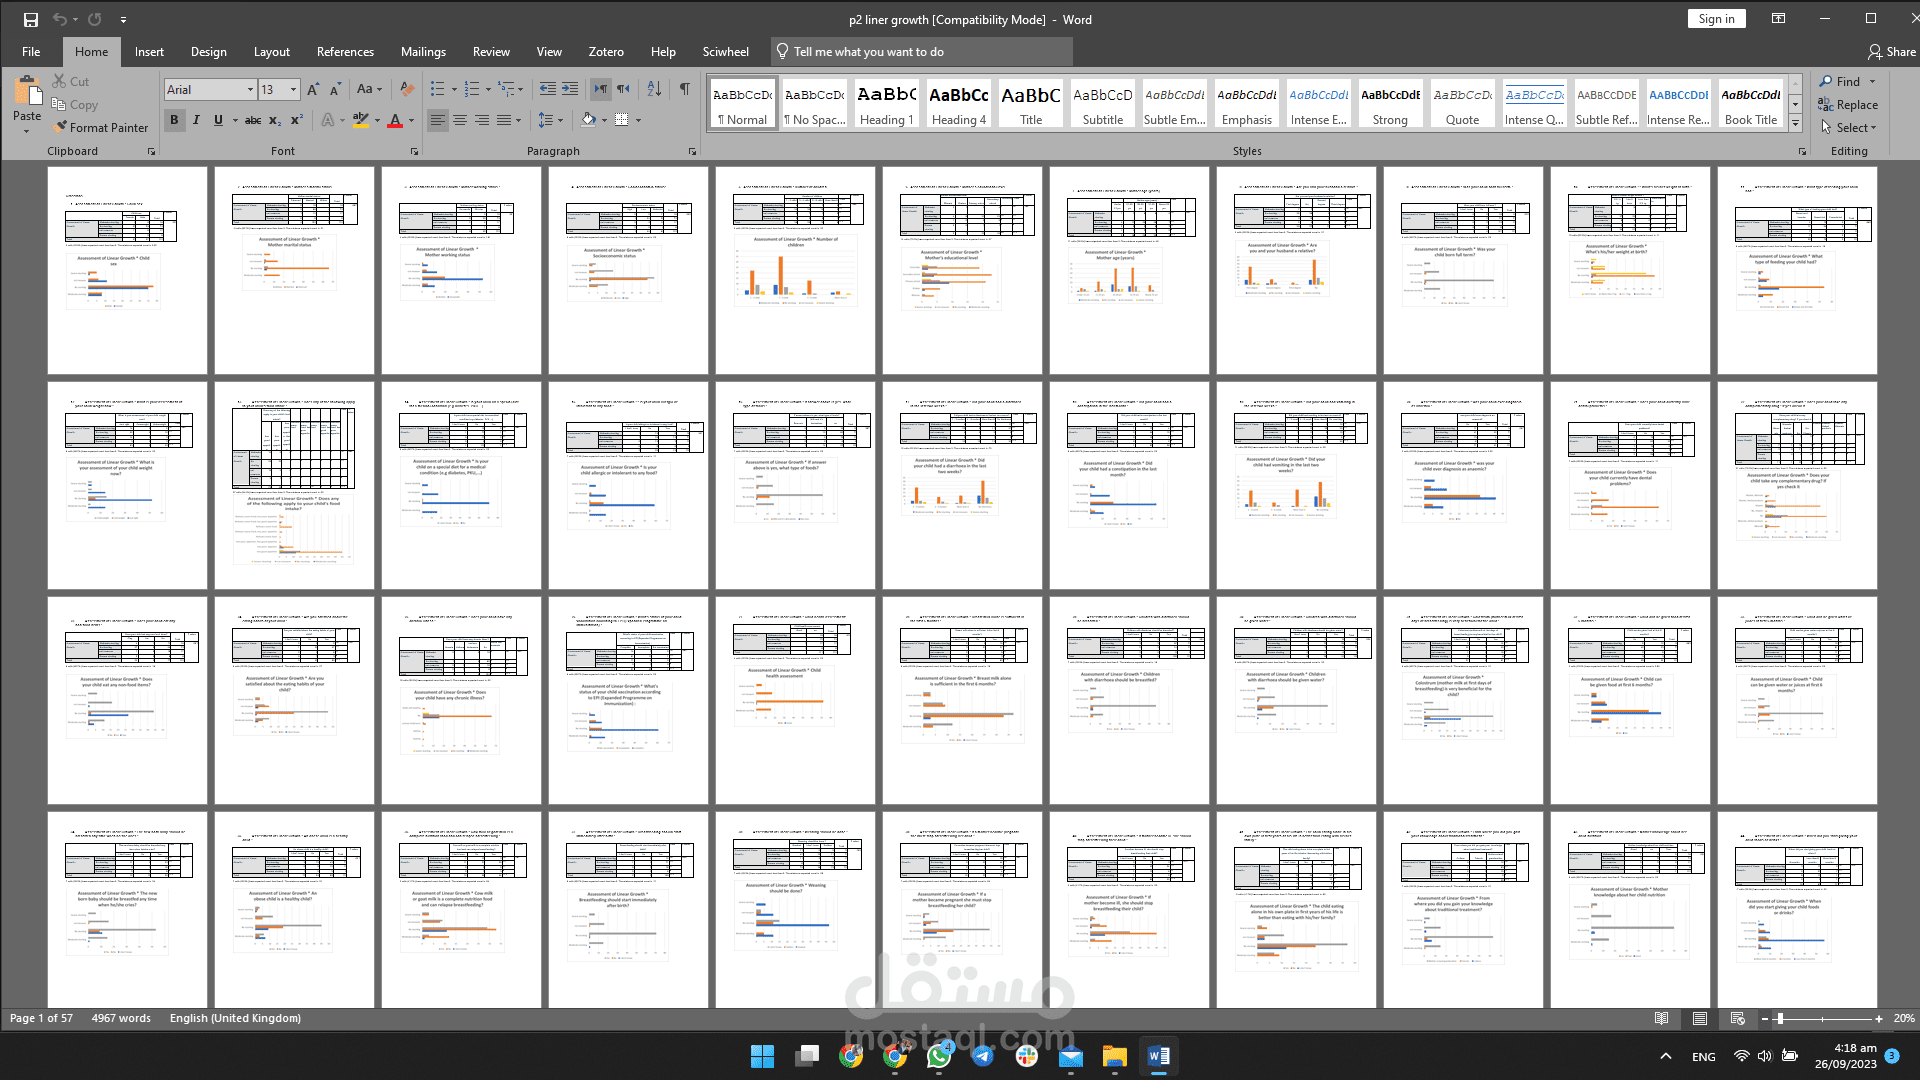1920x1080 pixels.
Task: Click the zoom slider handle
Action: 1780,1018
